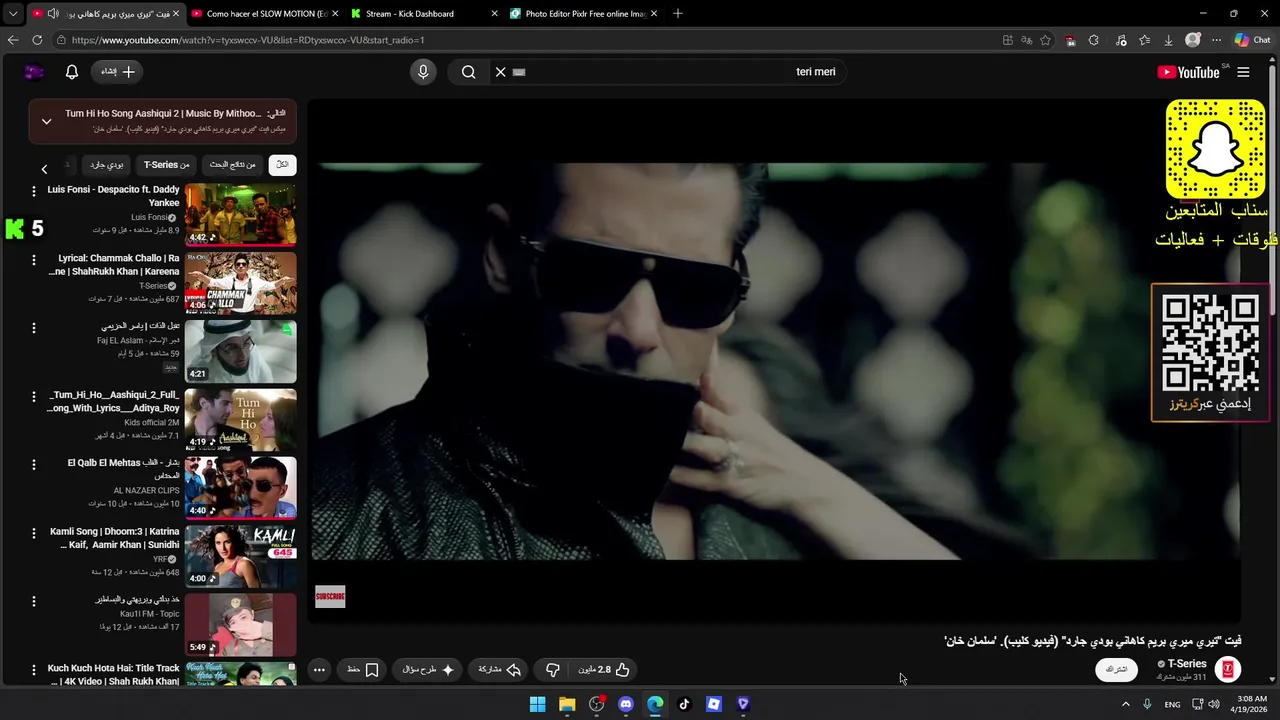This screenshot has width=1280, height=720.
Task: Clear search text with the X icon
Action: click(x=501, y=72)
